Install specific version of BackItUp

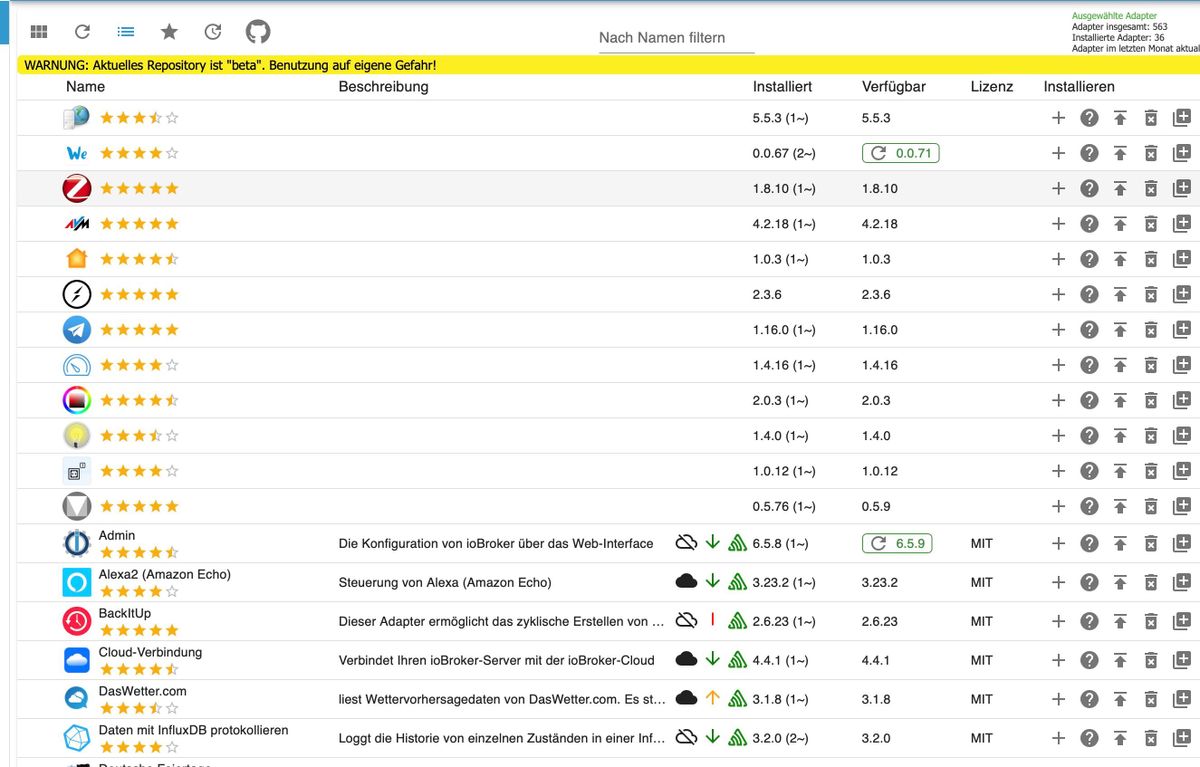tap(1181, 621)
